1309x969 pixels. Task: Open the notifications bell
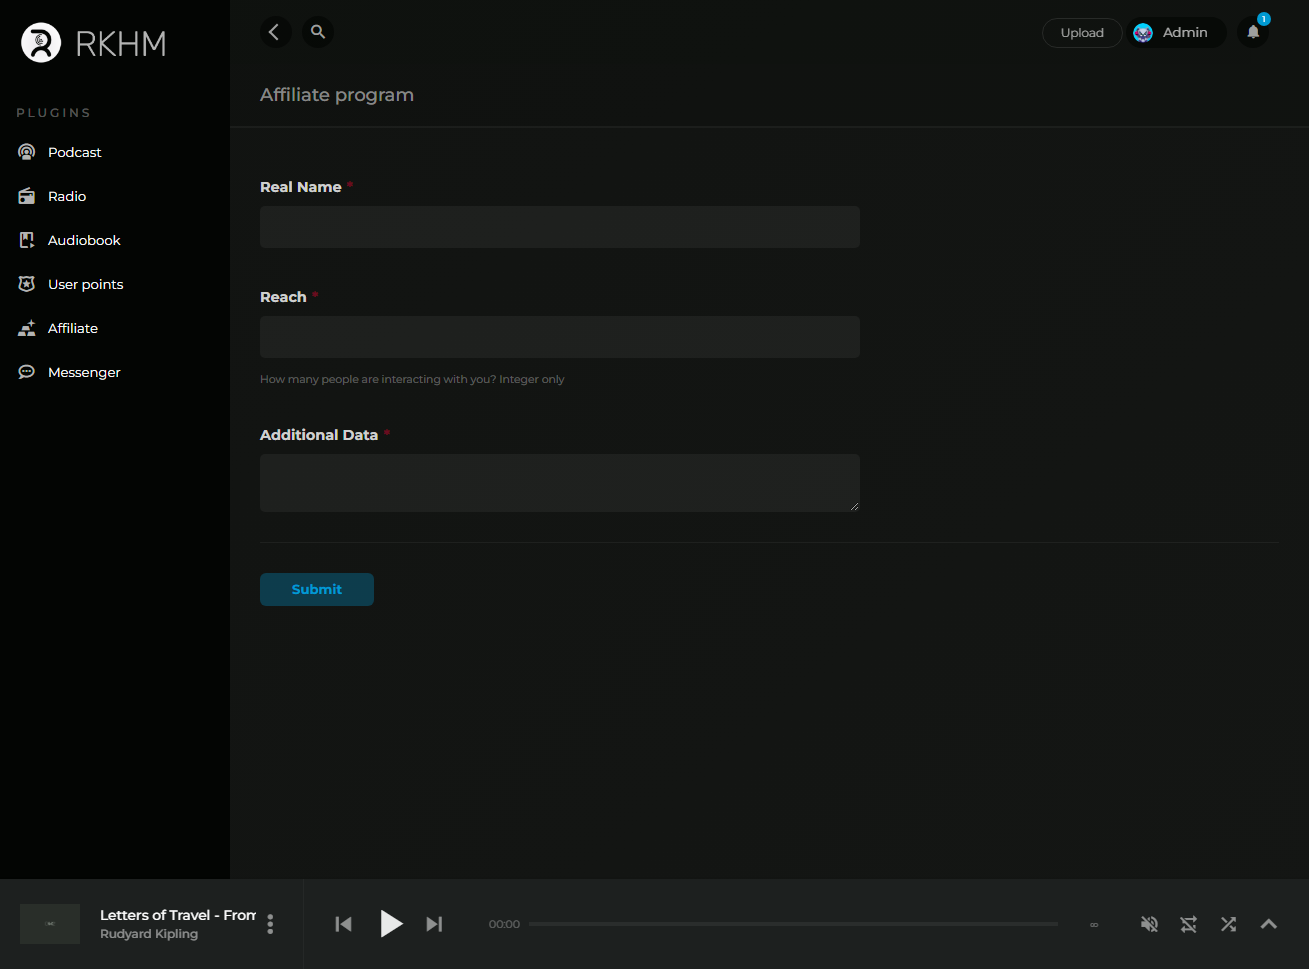click(x=1253, y=32)
